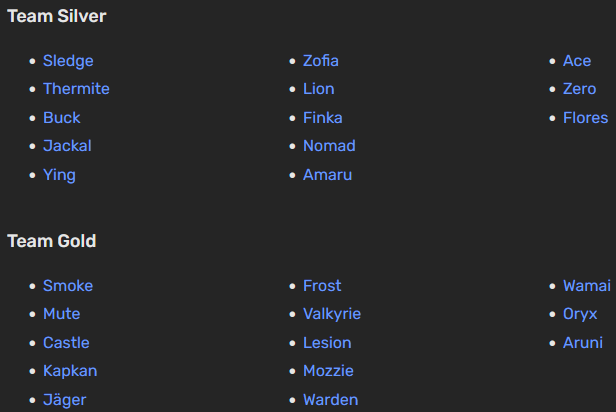This screenshot has width=616, height=412.
Task: Open the Zofia operator link
Action: click(x=321, y=61)
